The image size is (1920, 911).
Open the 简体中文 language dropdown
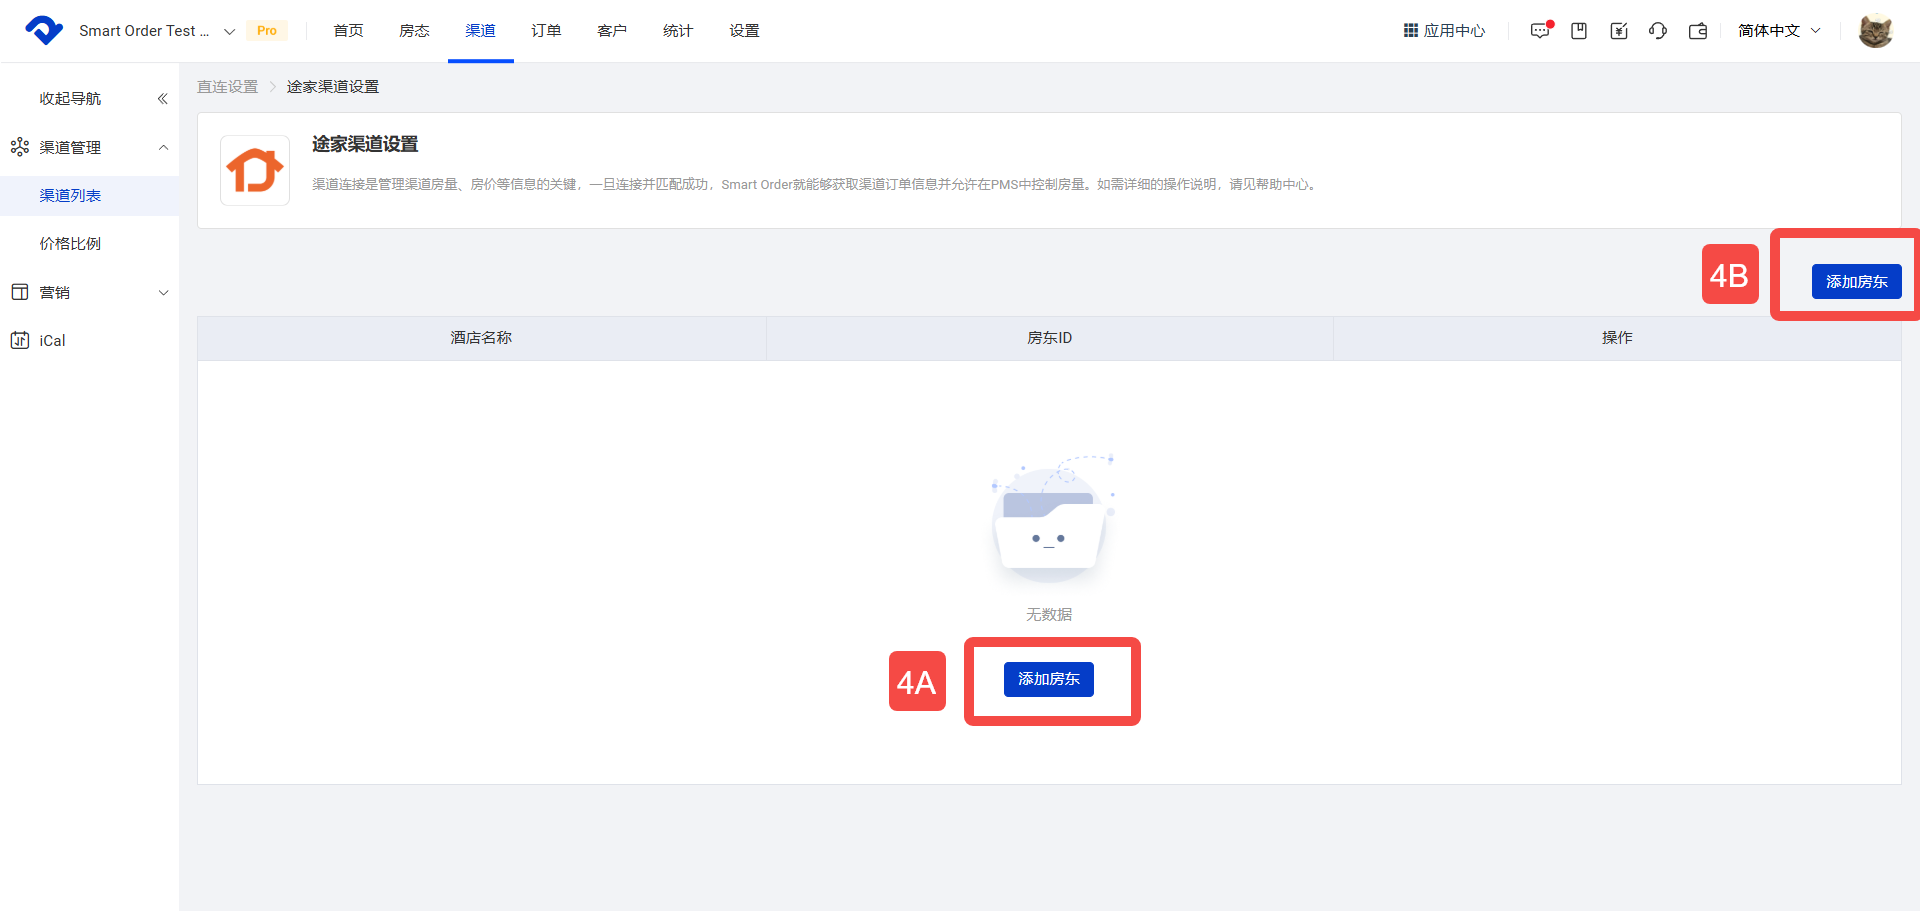[1778, 31]
